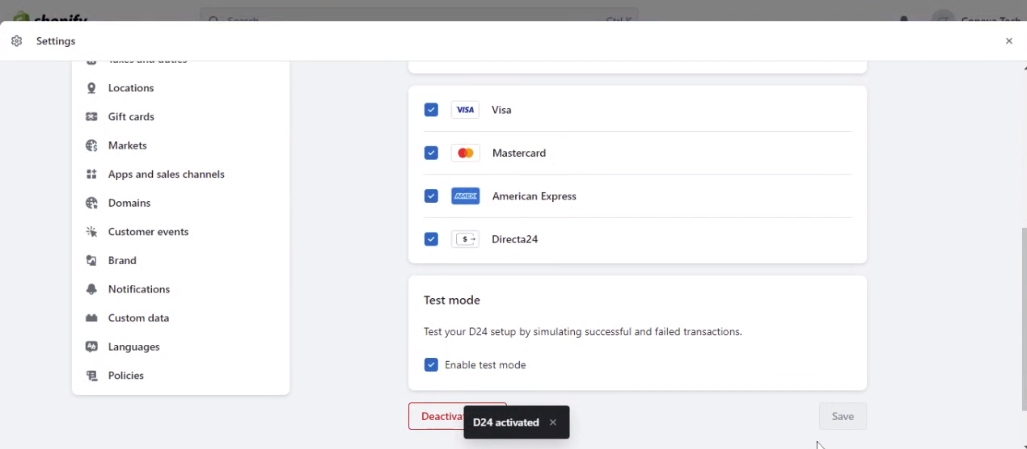This screenshot has height=449, width=1027.
Task: Click the vertical scrollbar on the right
Action: click(x=1022, y=320)
